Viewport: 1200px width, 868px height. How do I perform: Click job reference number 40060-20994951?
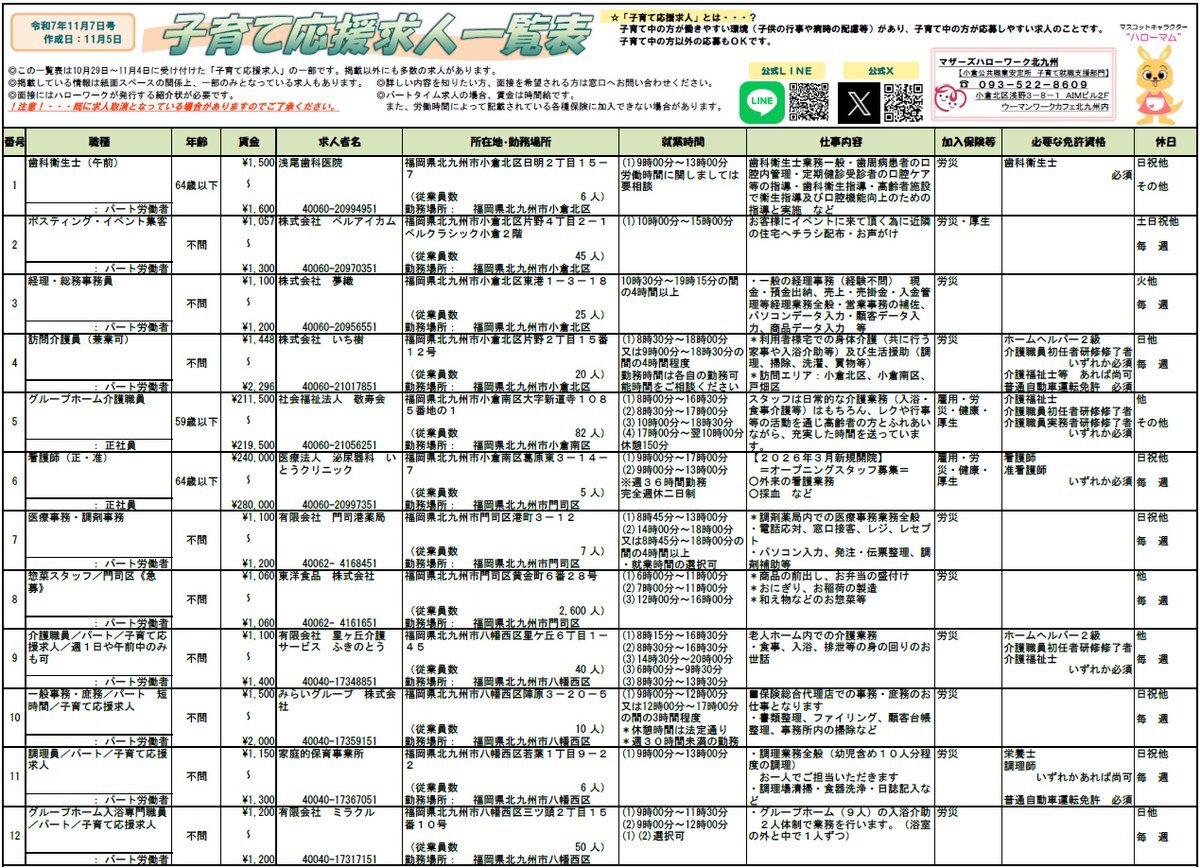pos(340,209)
